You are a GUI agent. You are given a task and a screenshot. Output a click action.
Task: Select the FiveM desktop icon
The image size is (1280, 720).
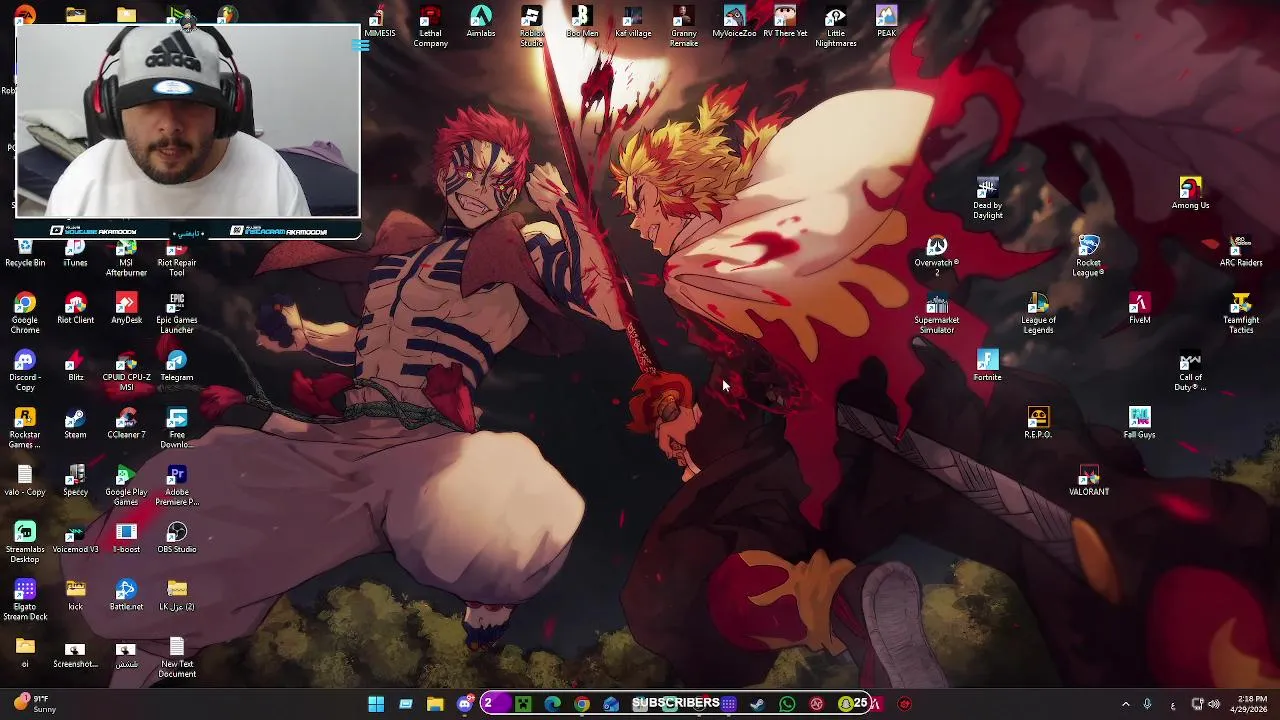tap(1139, 308)
